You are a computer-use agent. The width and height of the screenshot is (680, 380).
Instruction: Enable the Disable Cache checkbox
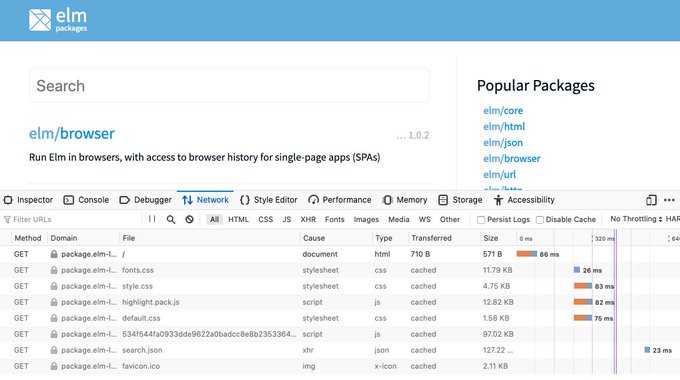(540, 220)
